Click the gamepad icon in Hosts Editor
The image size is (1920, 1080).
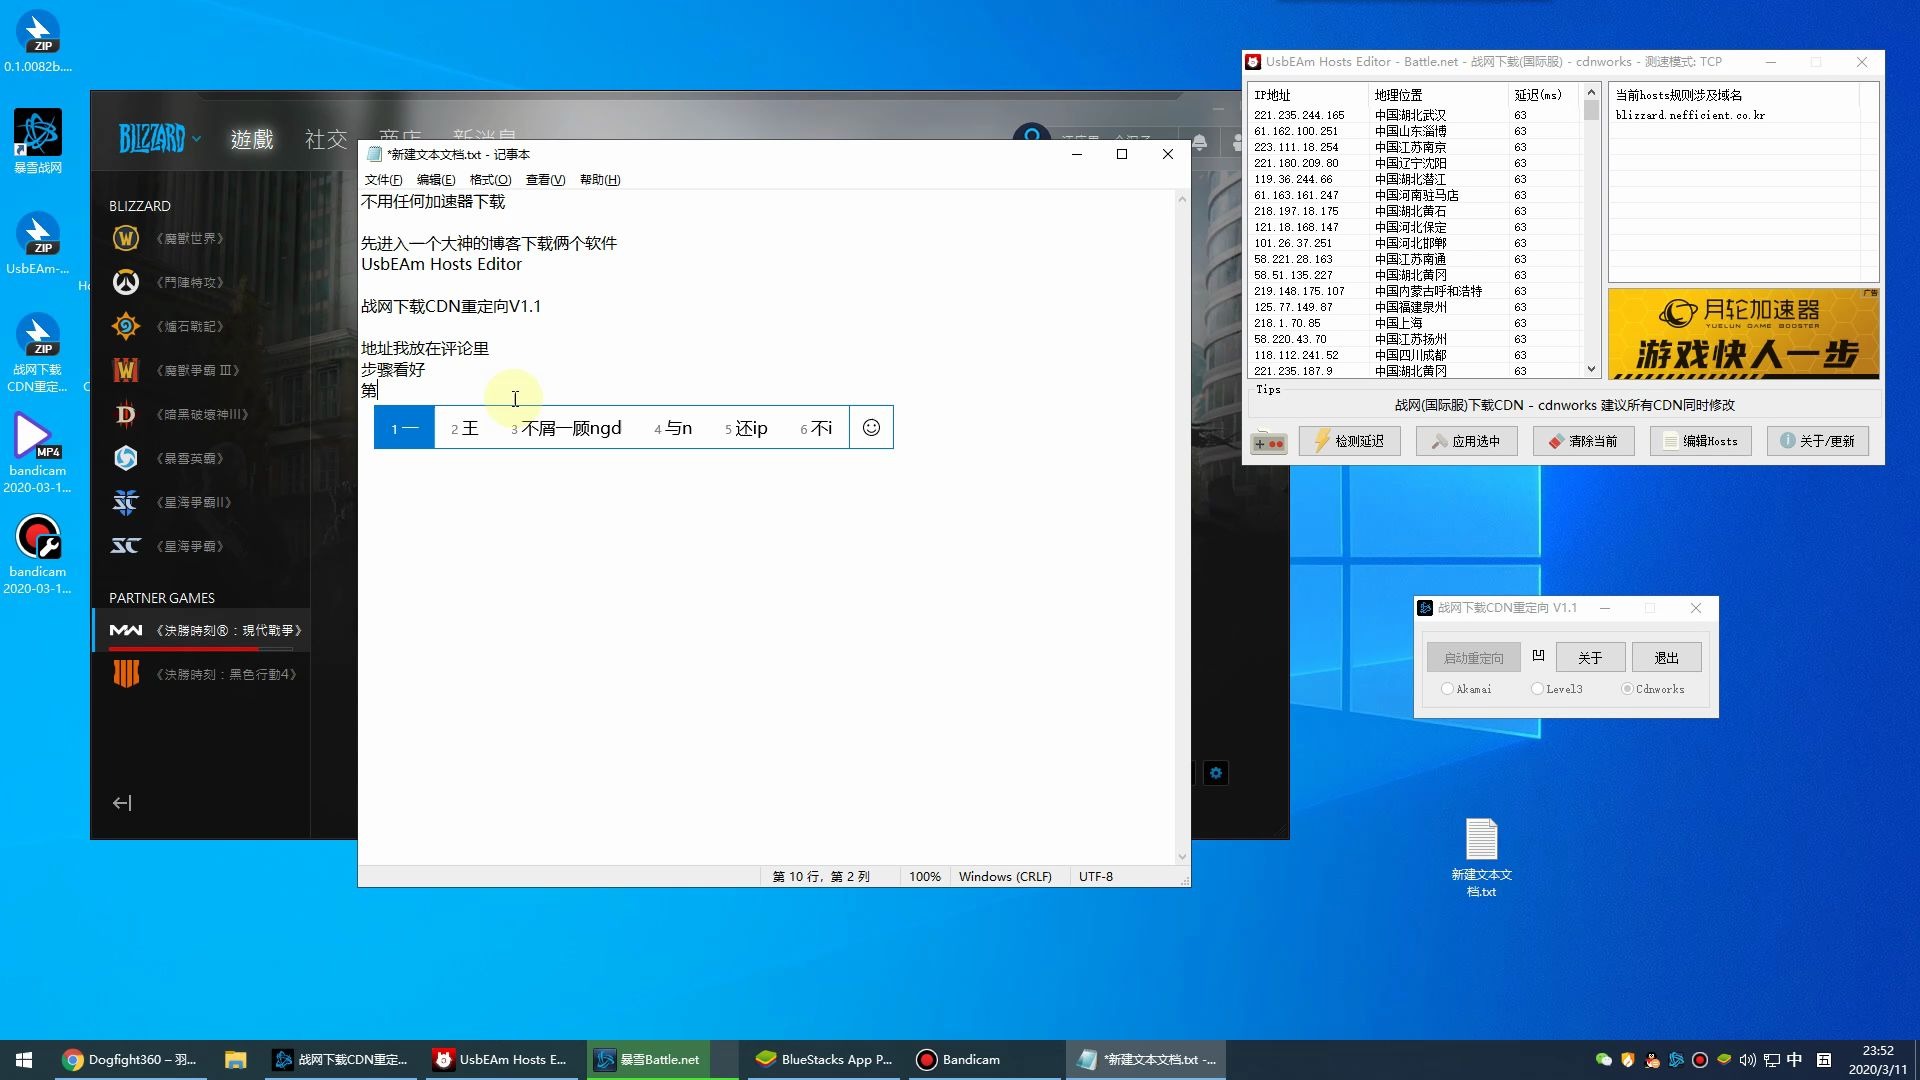1268,442
